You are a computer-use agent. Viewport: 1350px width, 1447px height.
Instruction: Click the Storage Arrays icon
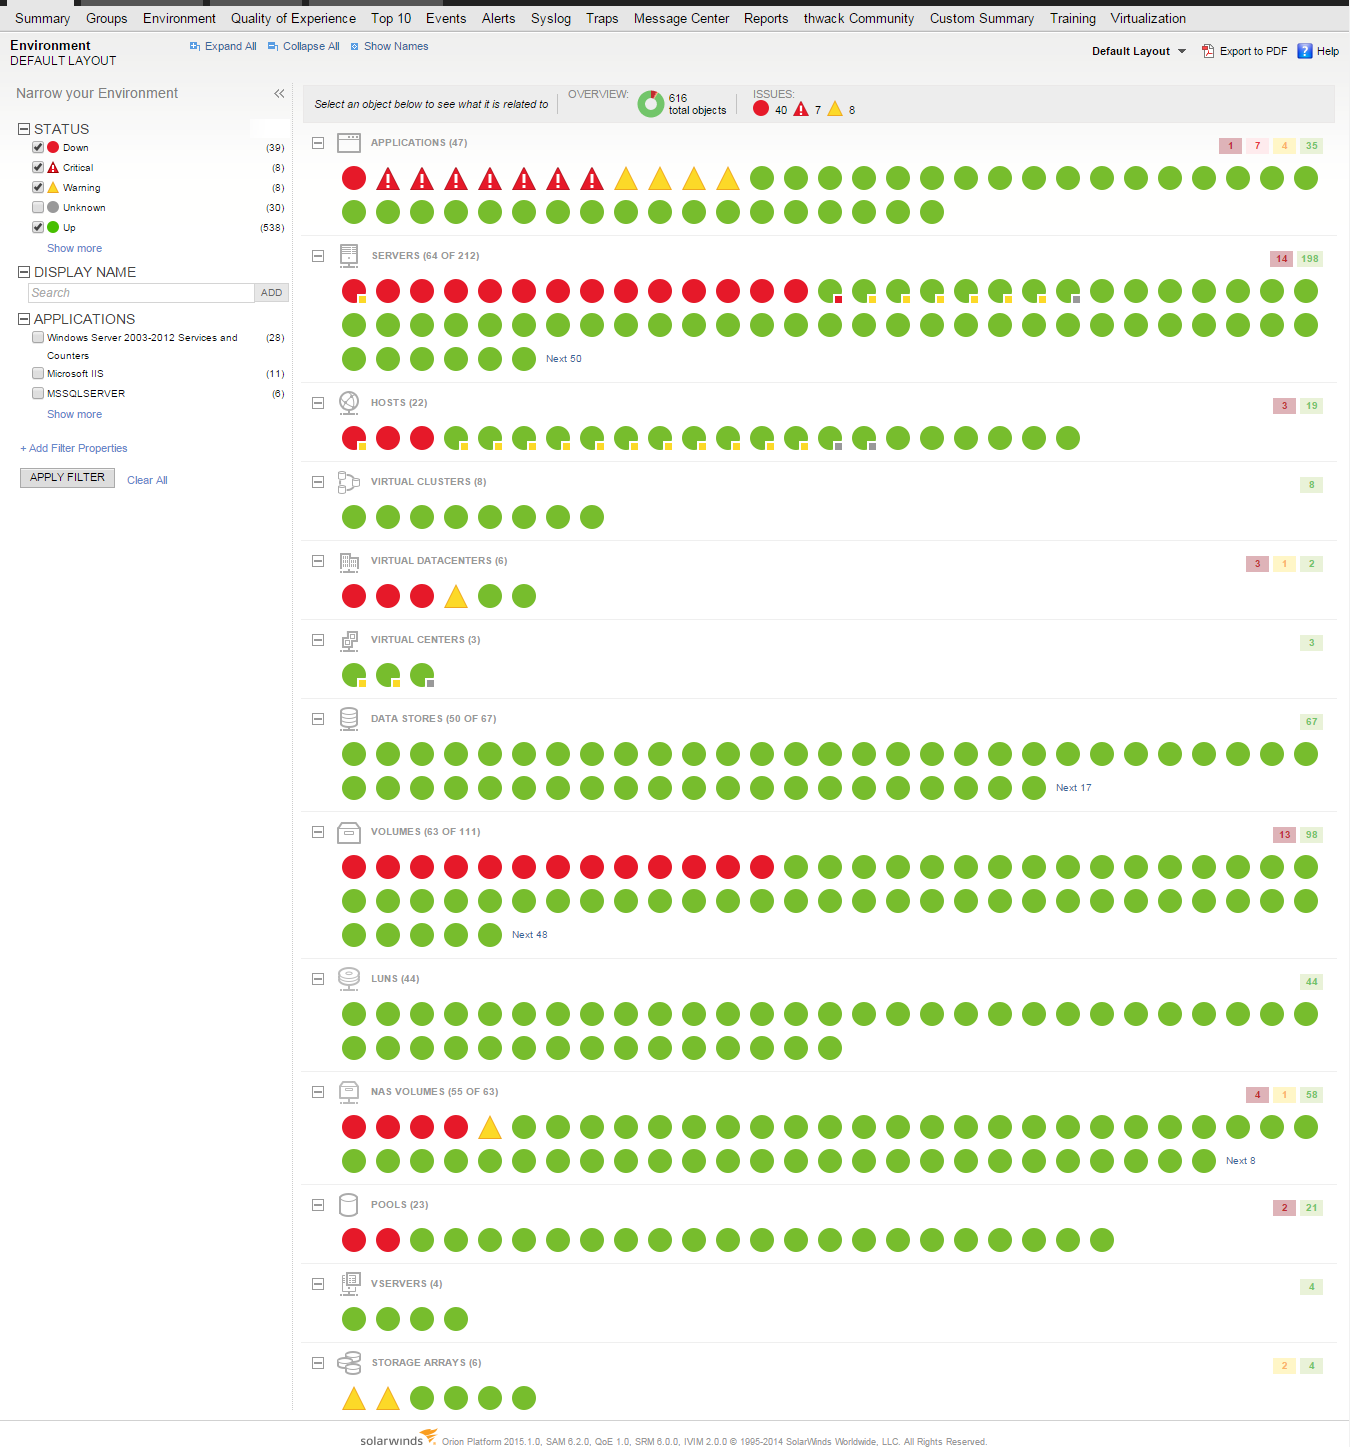click(x=349, y=1362)
